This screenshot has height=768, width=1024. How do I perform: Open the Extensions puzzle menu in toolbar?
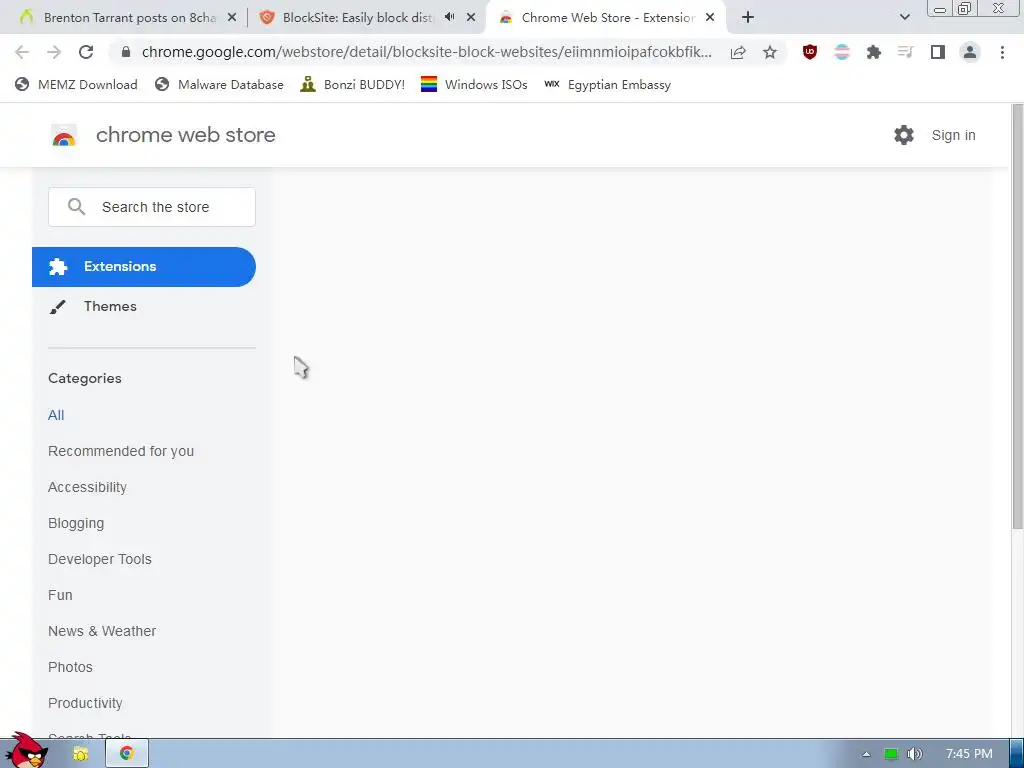click(x=874, y=52)
